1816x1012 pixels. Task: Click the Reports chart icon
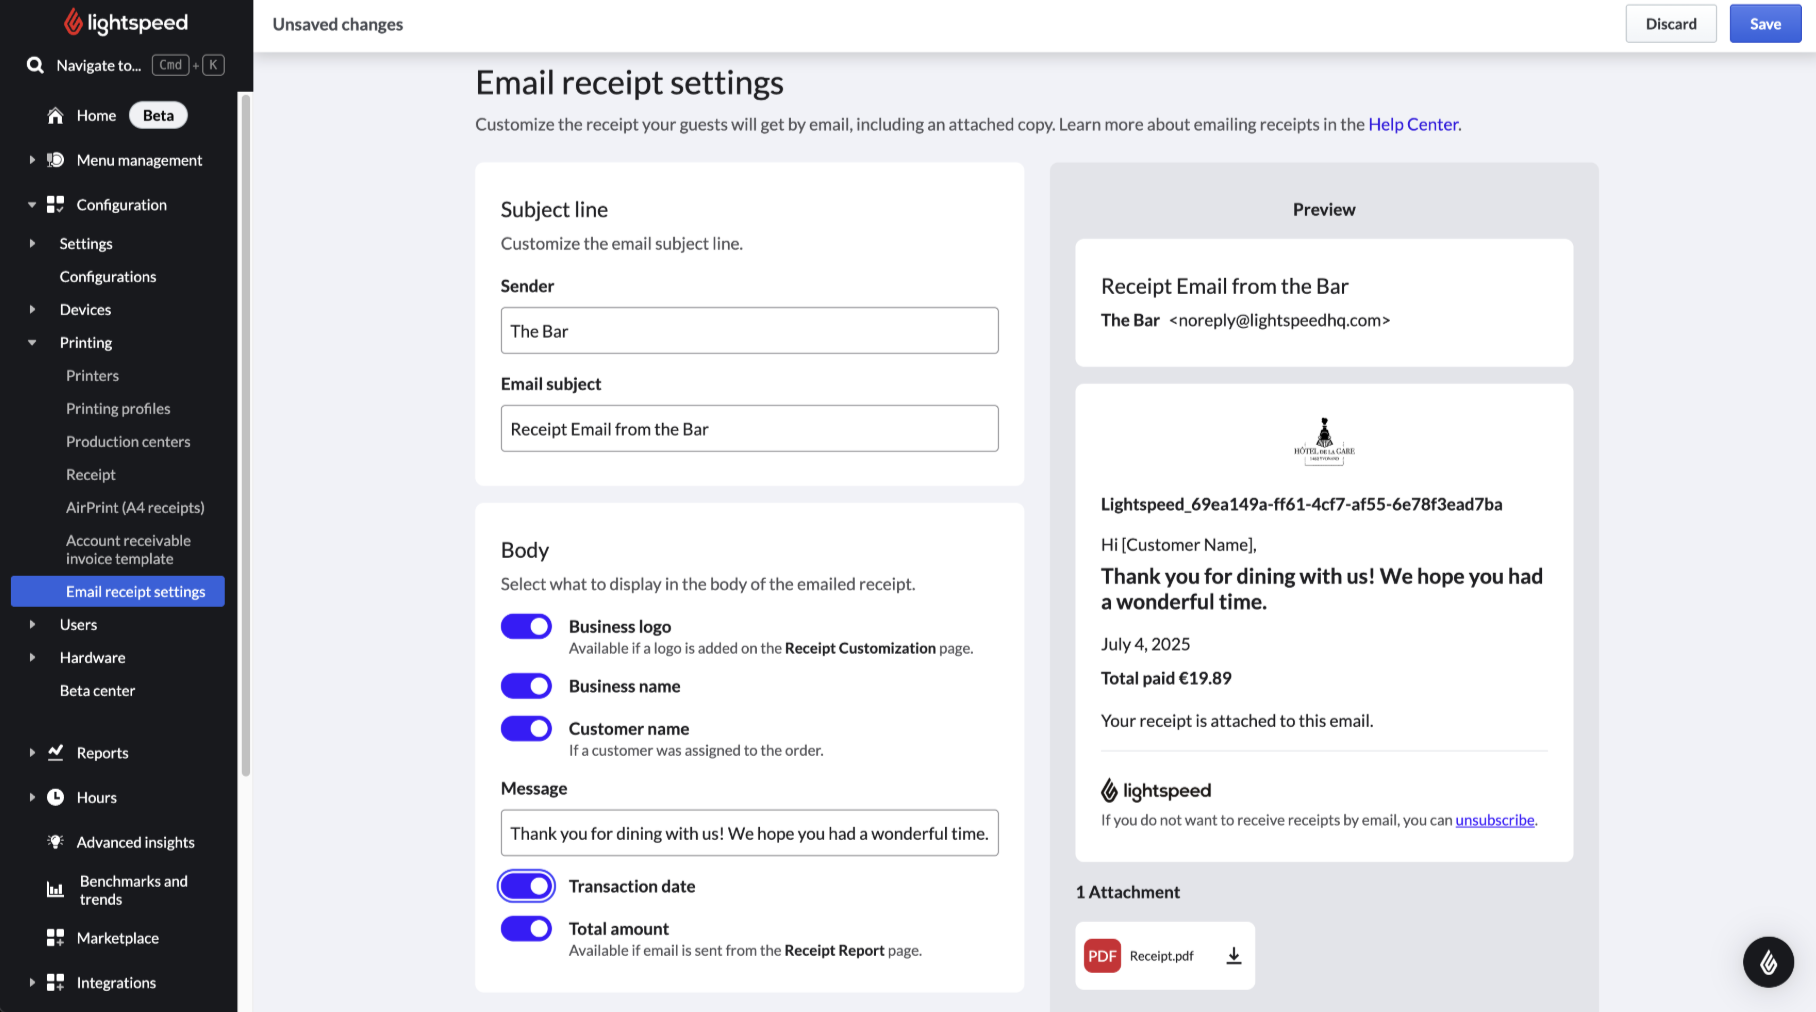[55, 752]
